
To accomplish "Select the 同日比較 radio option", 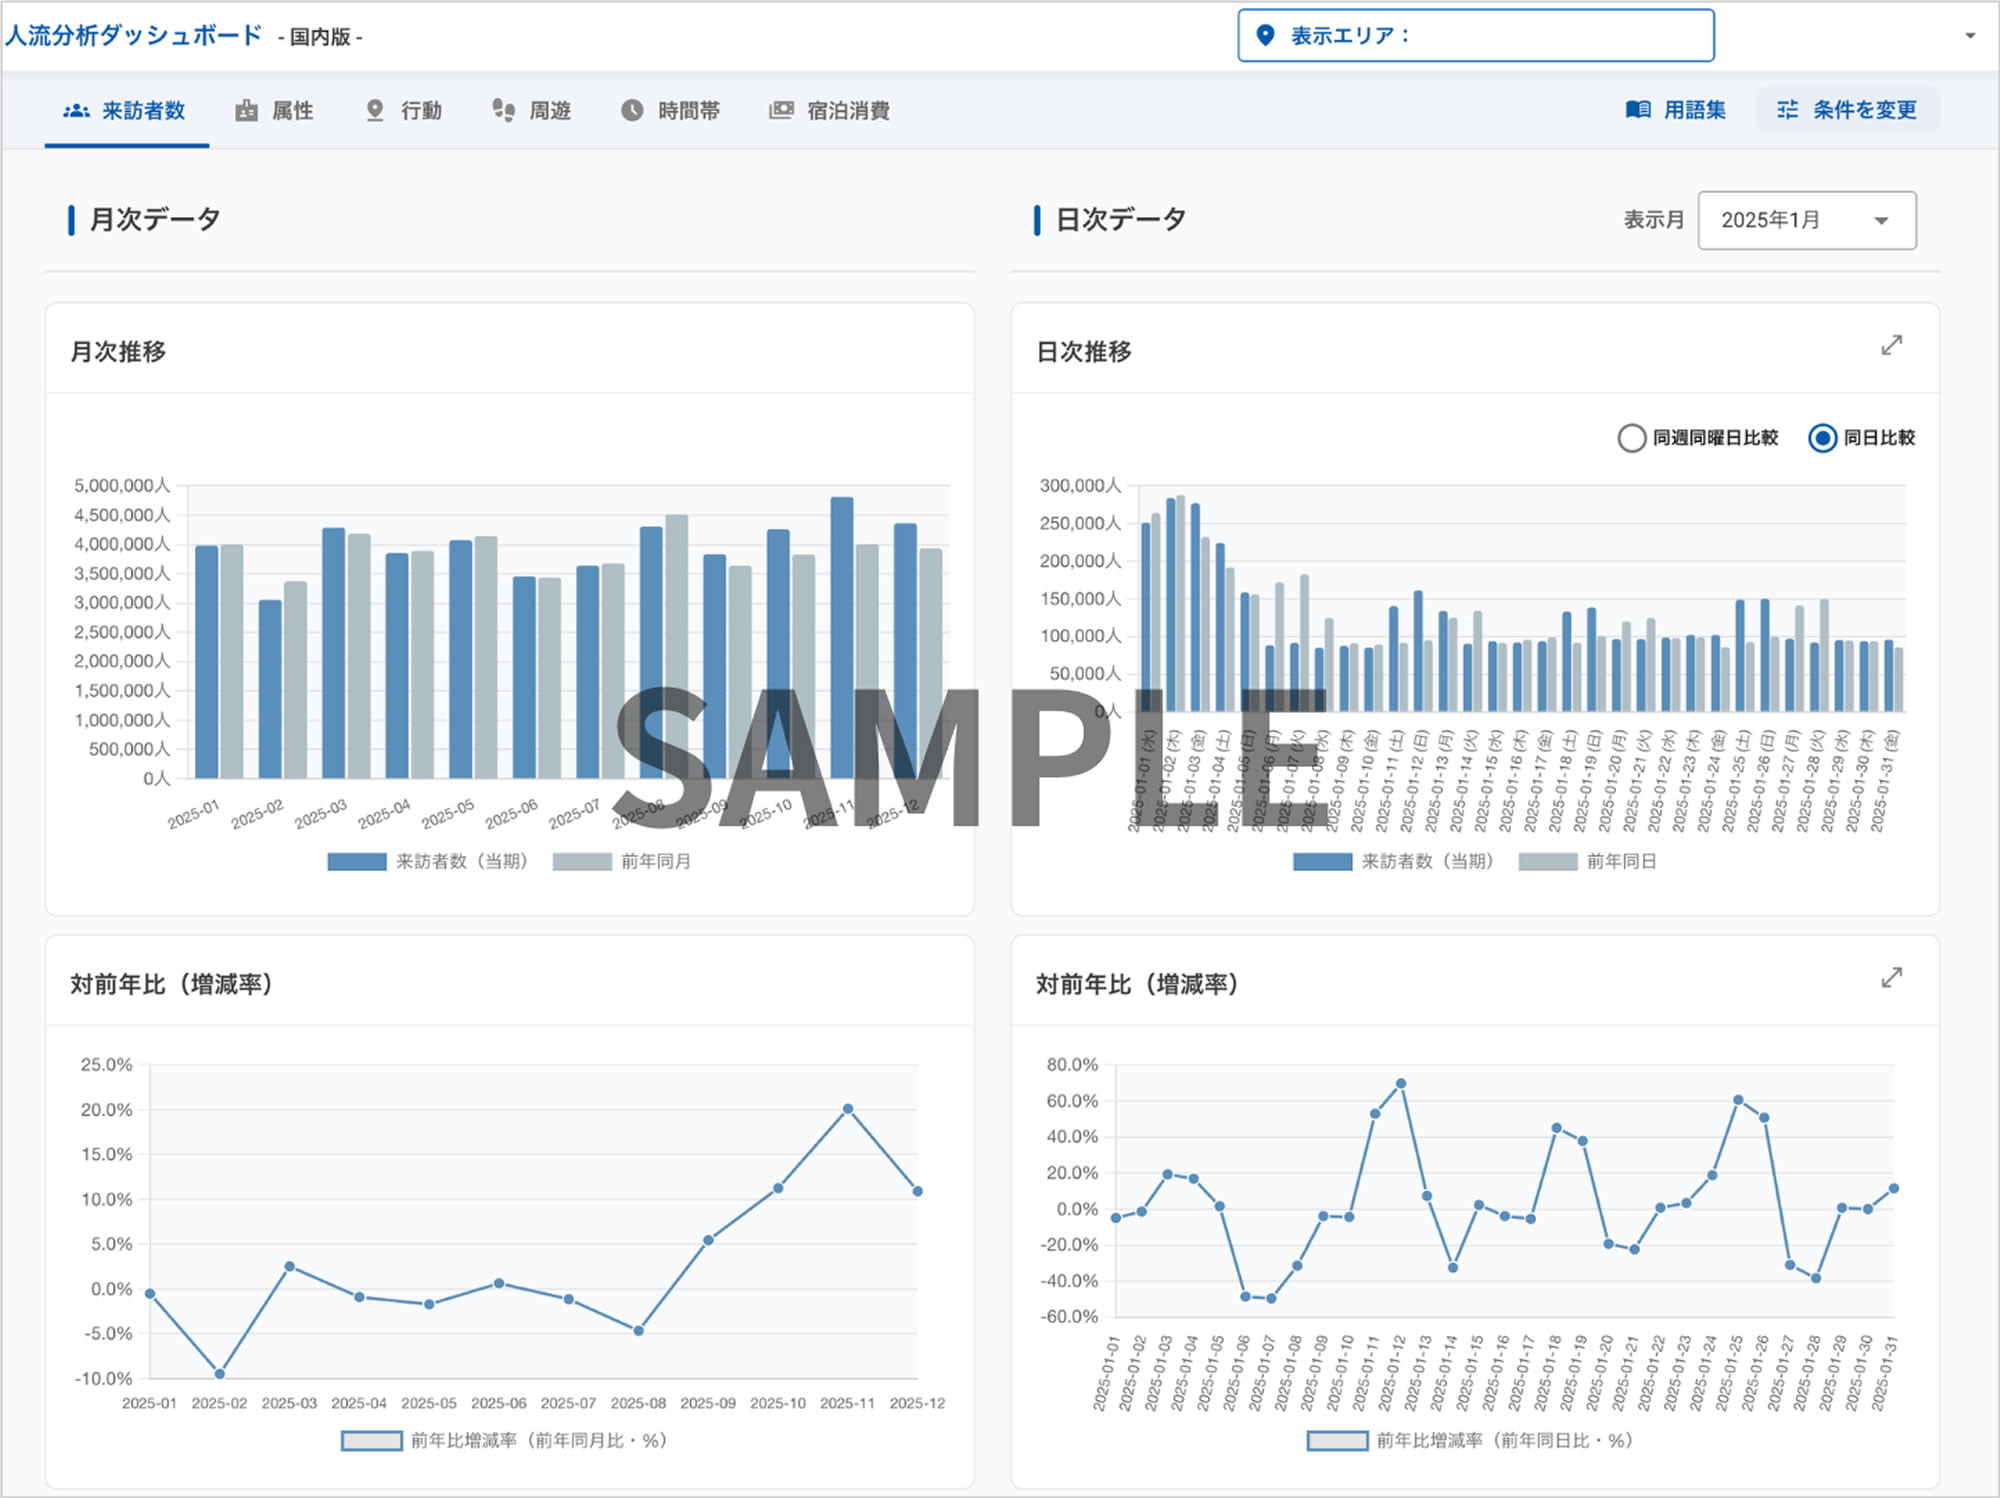I will [x=1822, y=438].
